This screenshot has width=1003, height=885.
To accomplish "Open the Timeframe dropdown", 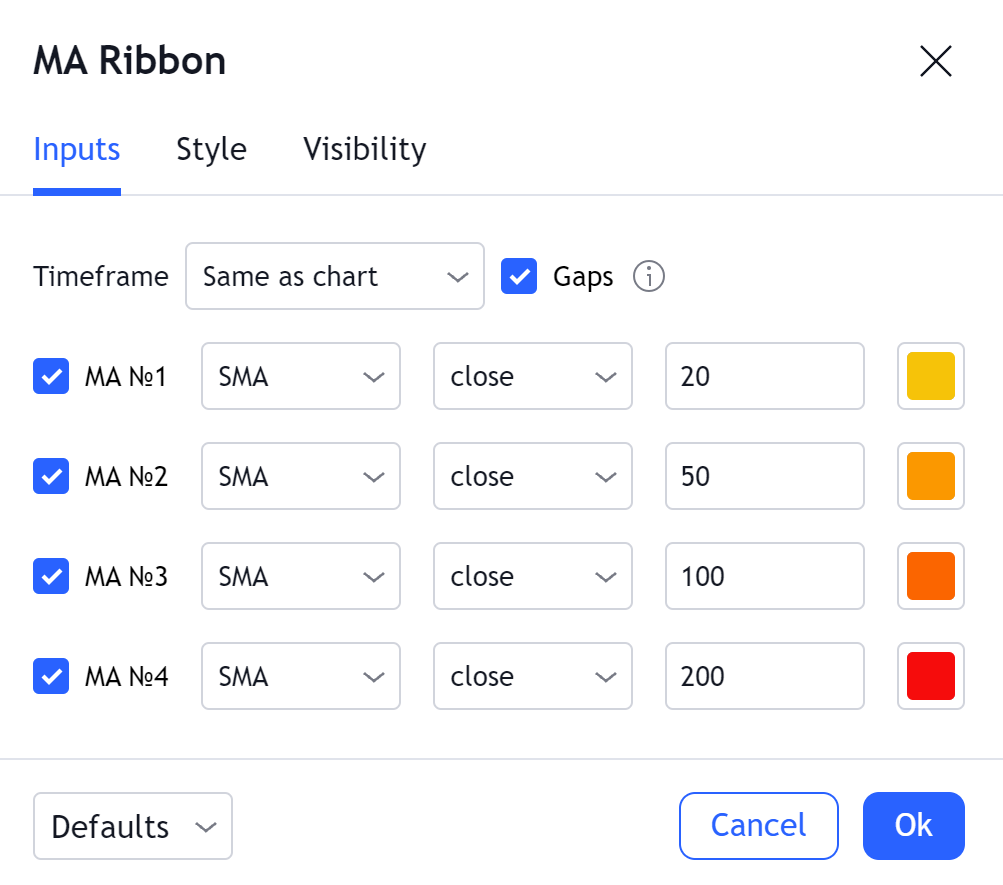I will [x=334, y=276].
